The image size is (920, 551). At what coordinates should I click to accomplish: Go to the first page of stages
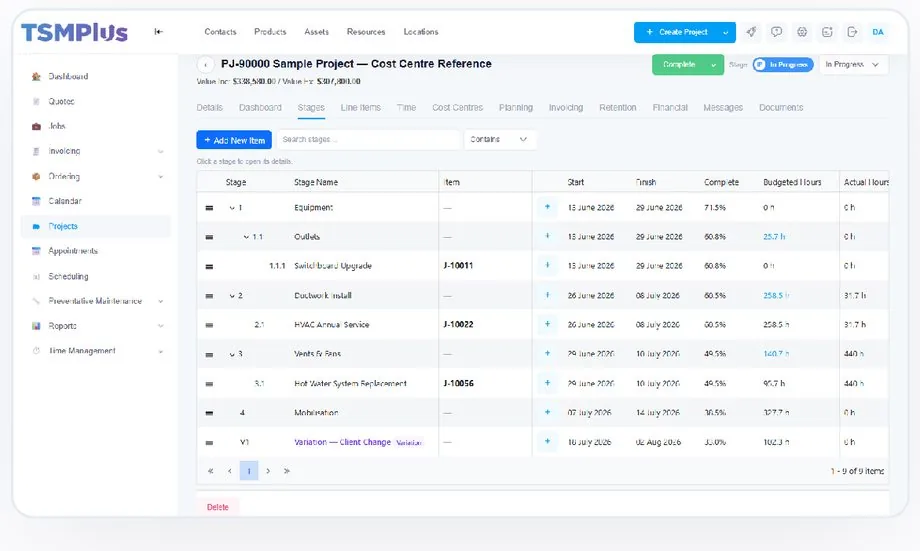pyautogui.click(x=211, y=471)
